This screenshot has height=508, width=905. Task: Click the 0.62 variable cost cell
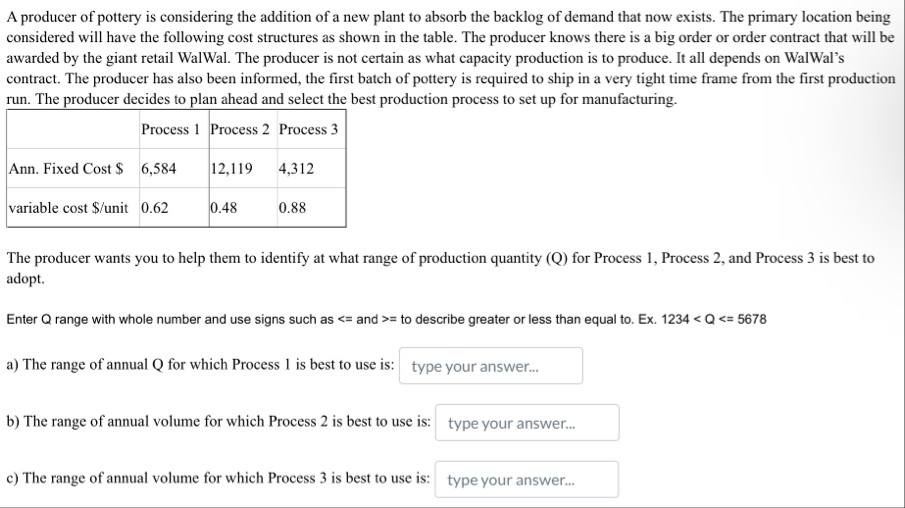tap(174, 208)
